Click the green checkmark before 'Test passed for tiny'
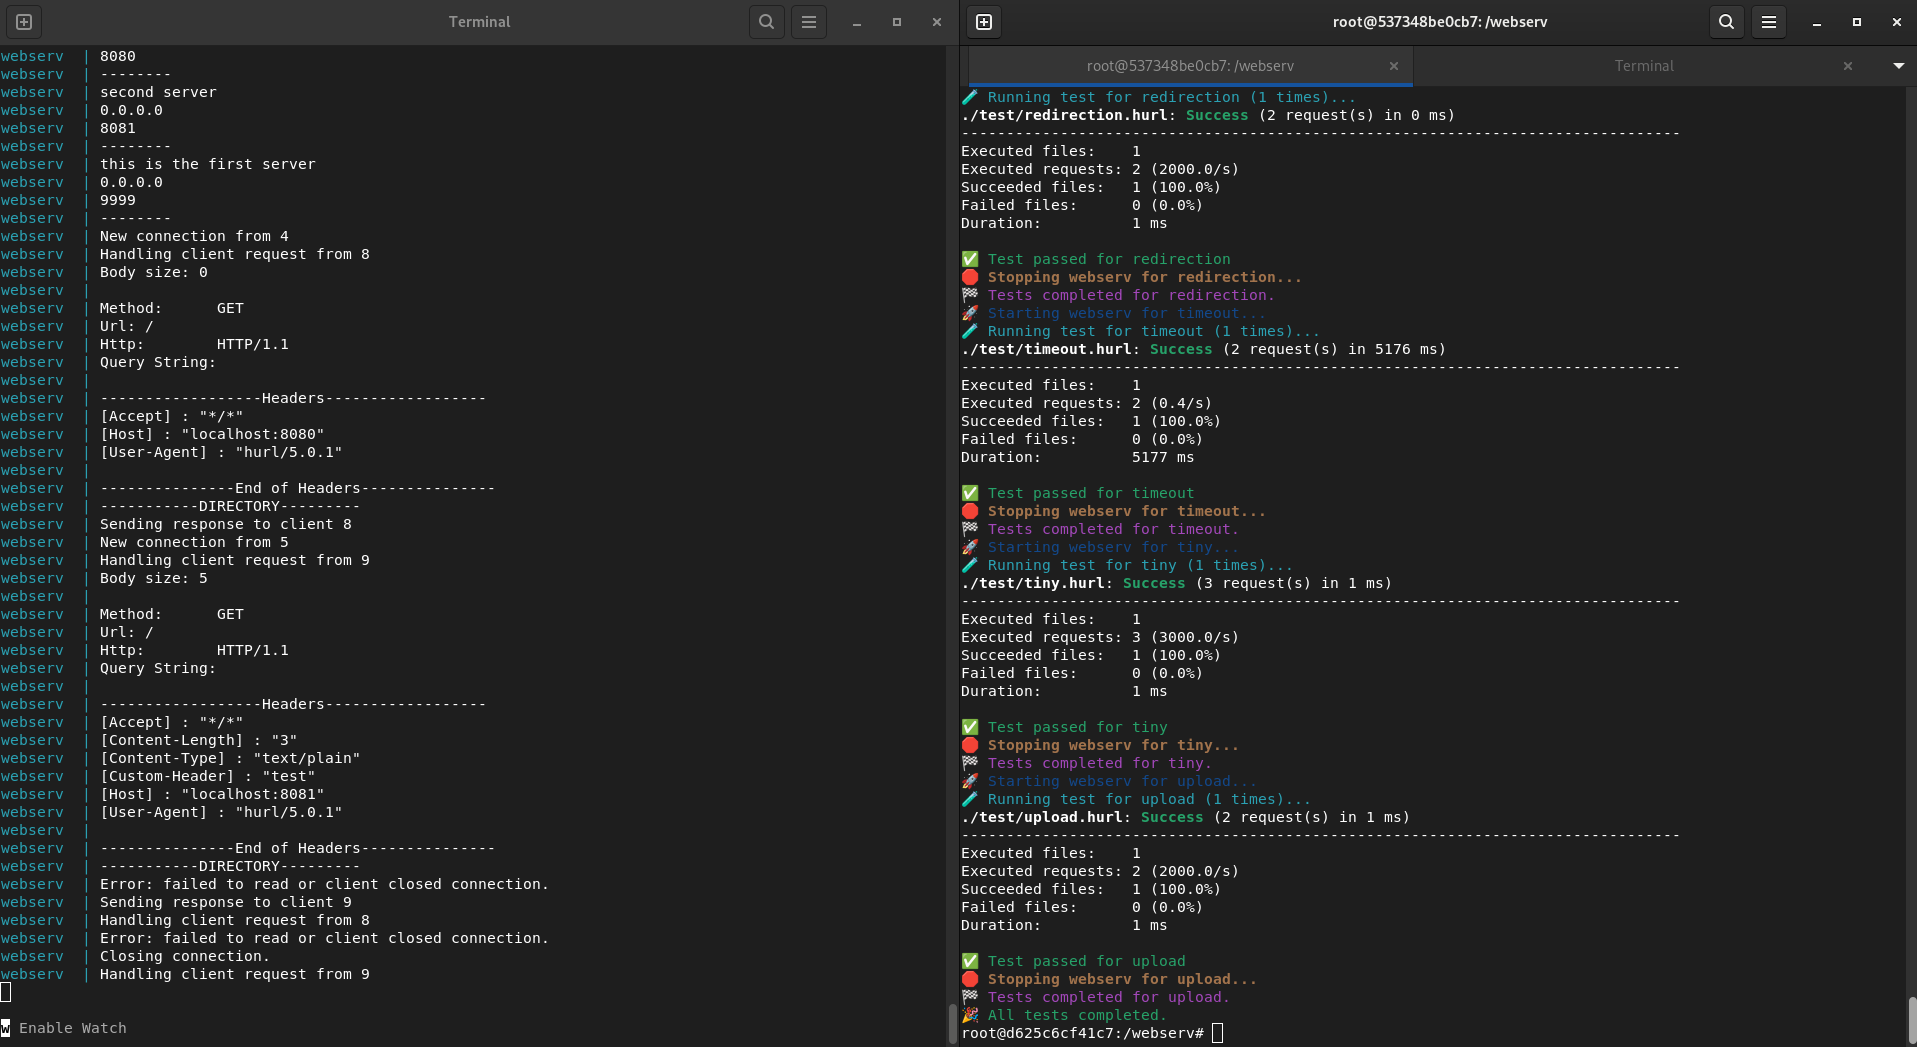The image size is (1917, 1047). [x=970, y=727]
